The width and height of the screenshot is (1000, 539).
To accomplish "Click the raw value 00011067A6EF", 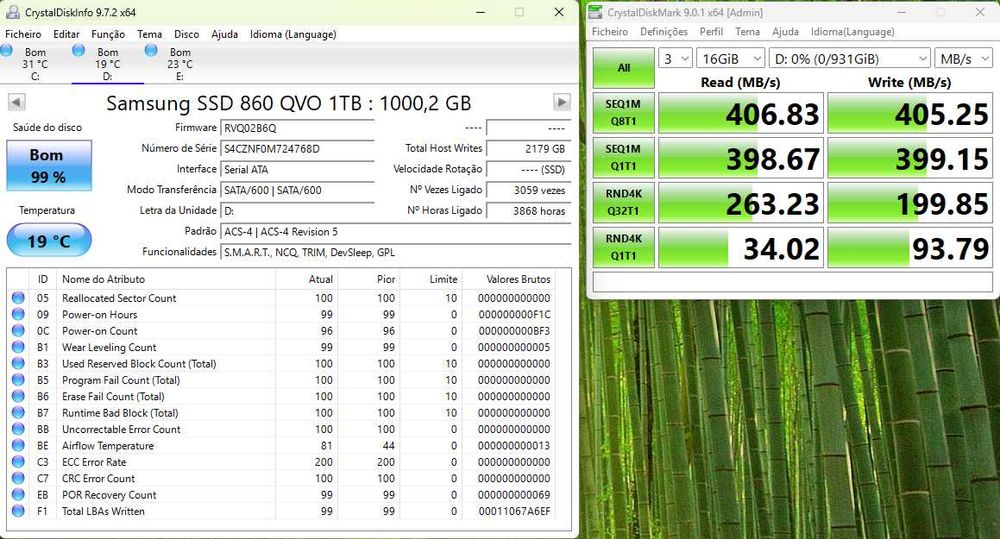I will tap(514, 511).
